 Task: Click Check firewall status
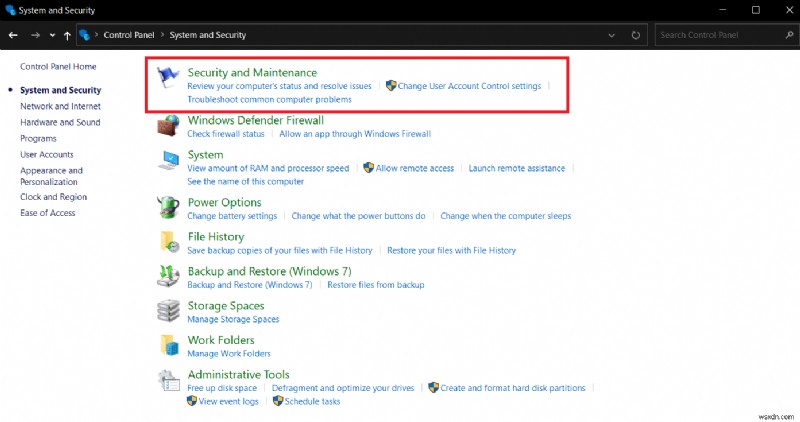(x=226, y=134)
